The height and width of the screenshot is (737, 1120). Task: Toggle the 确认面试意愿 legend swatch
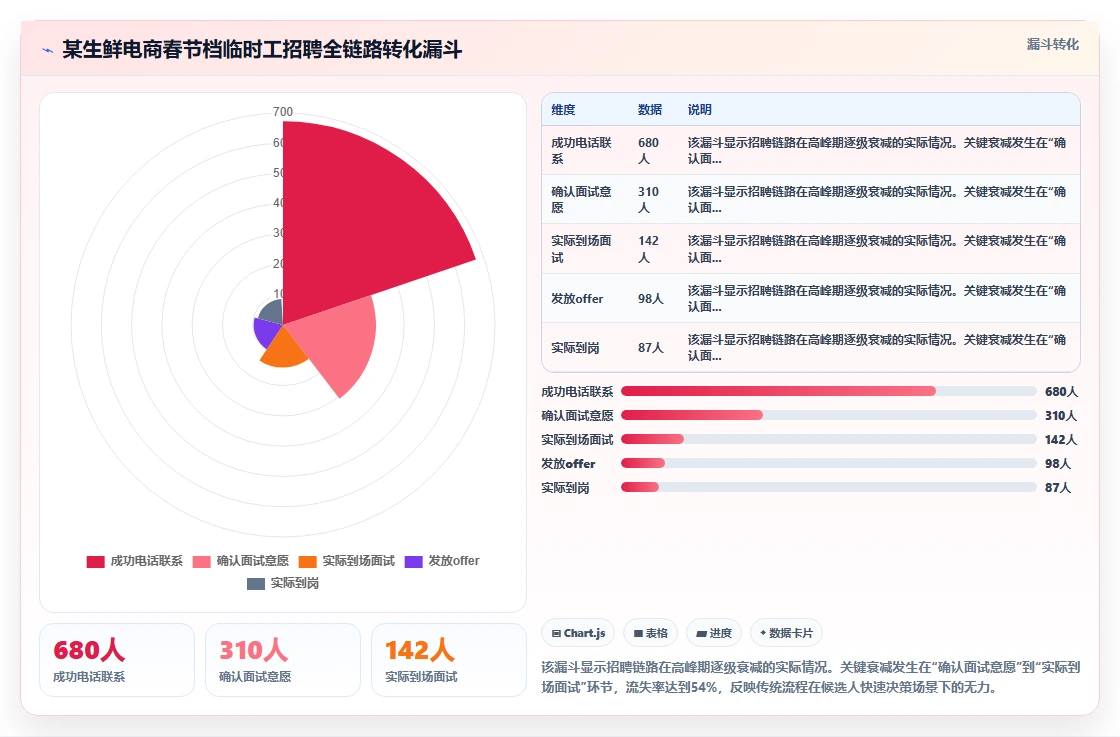201,561
